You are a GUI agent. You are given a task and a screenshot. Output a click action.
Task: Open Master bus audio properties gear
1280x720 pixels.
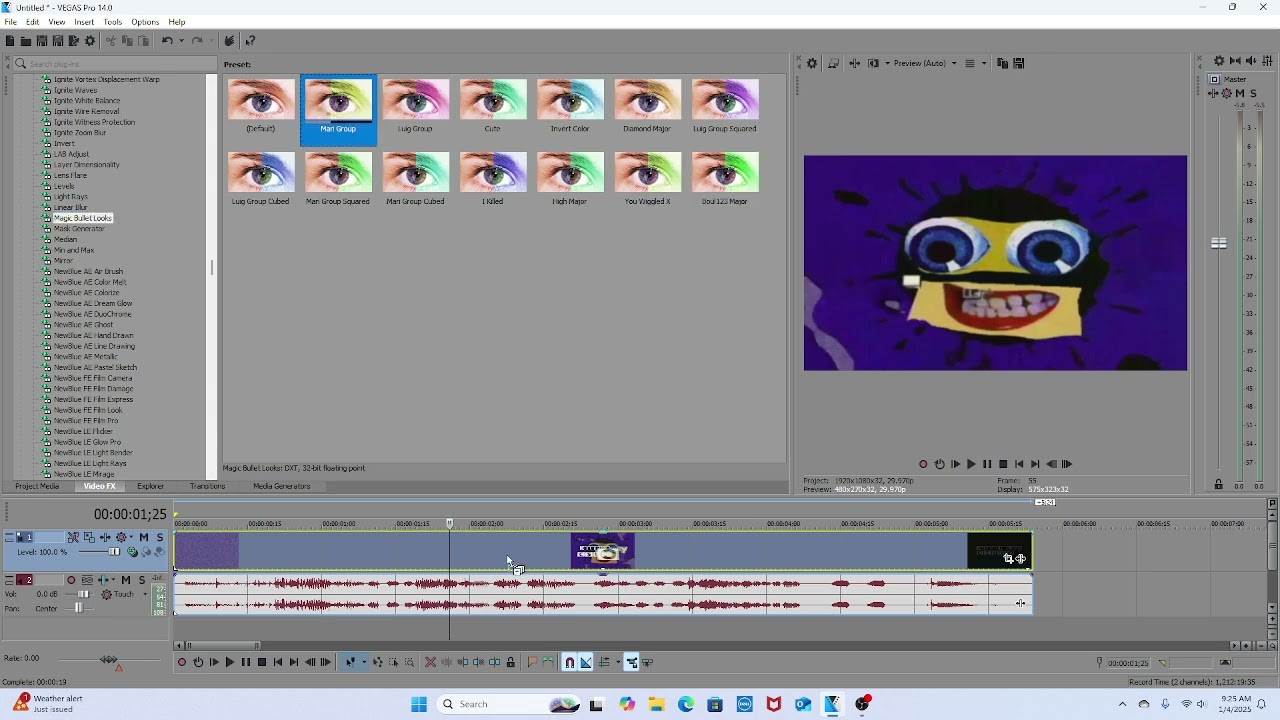tap(1220, 62)
